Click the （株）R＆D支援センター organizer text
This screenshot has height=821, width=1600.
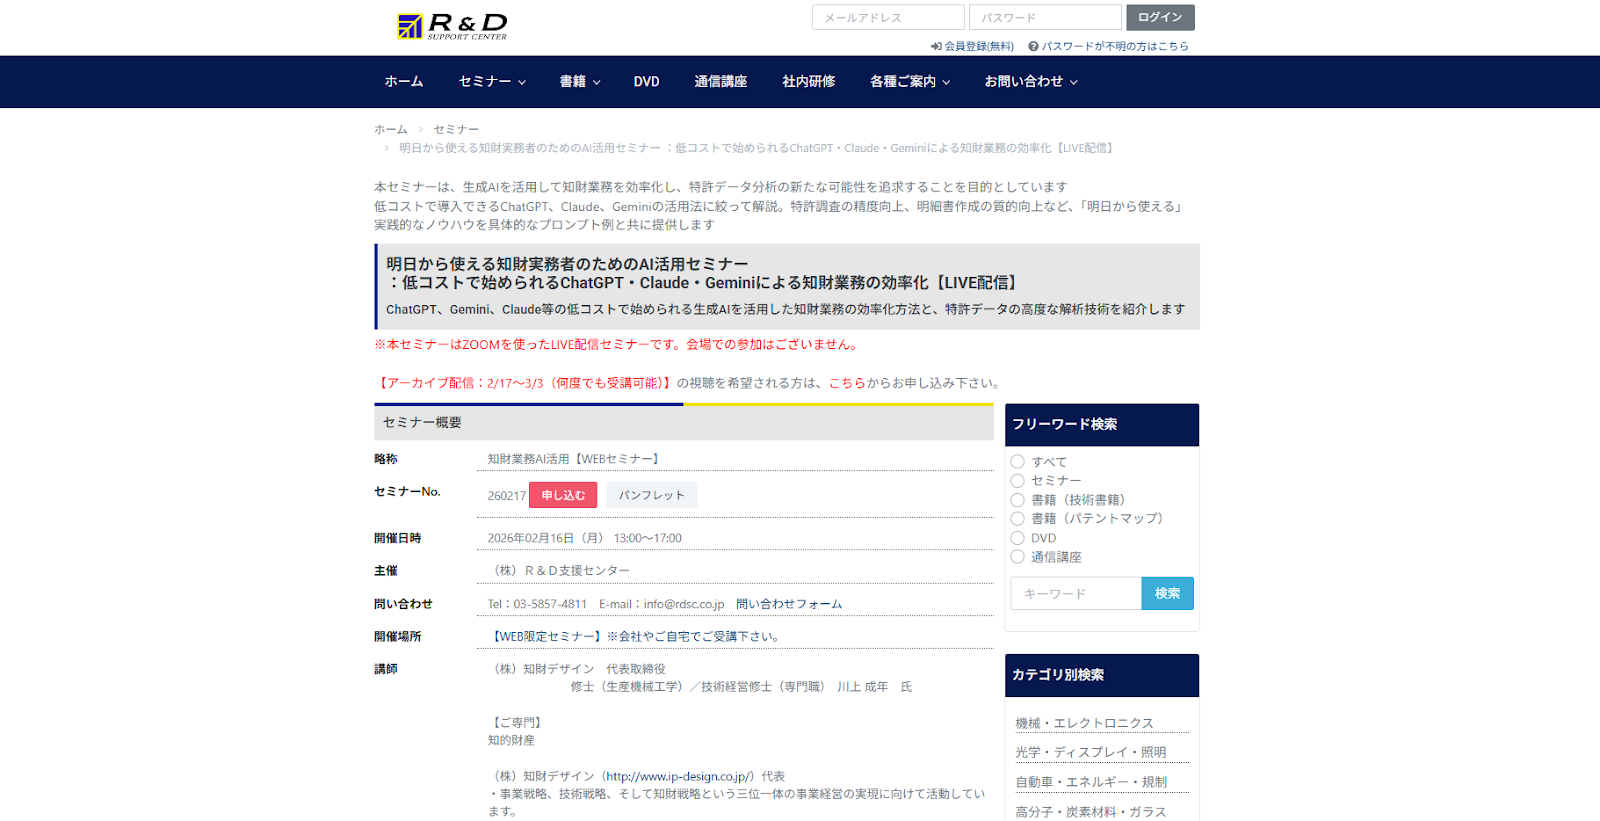coord(559,571)
